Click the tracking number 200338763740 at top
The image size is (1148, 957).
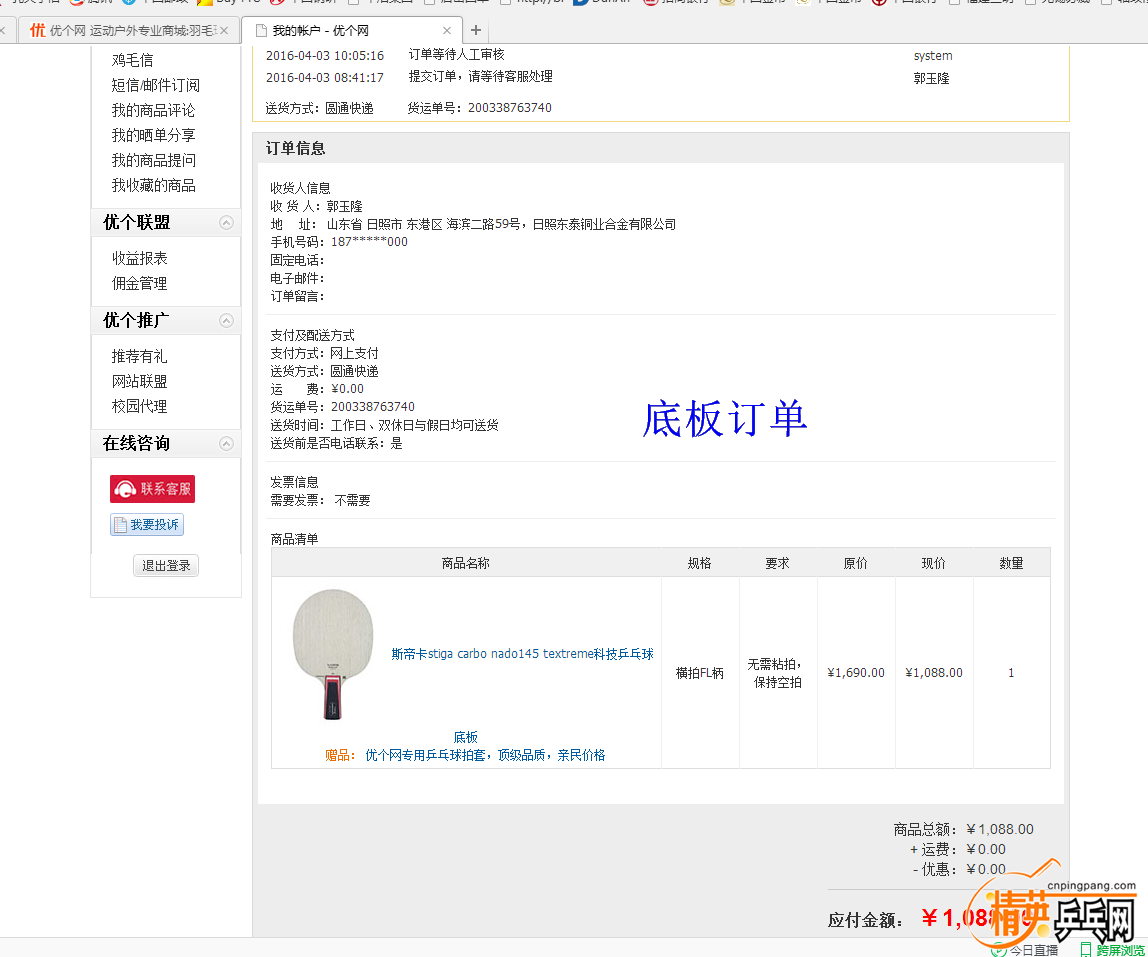pyautogui.click(x=510, y=108)
